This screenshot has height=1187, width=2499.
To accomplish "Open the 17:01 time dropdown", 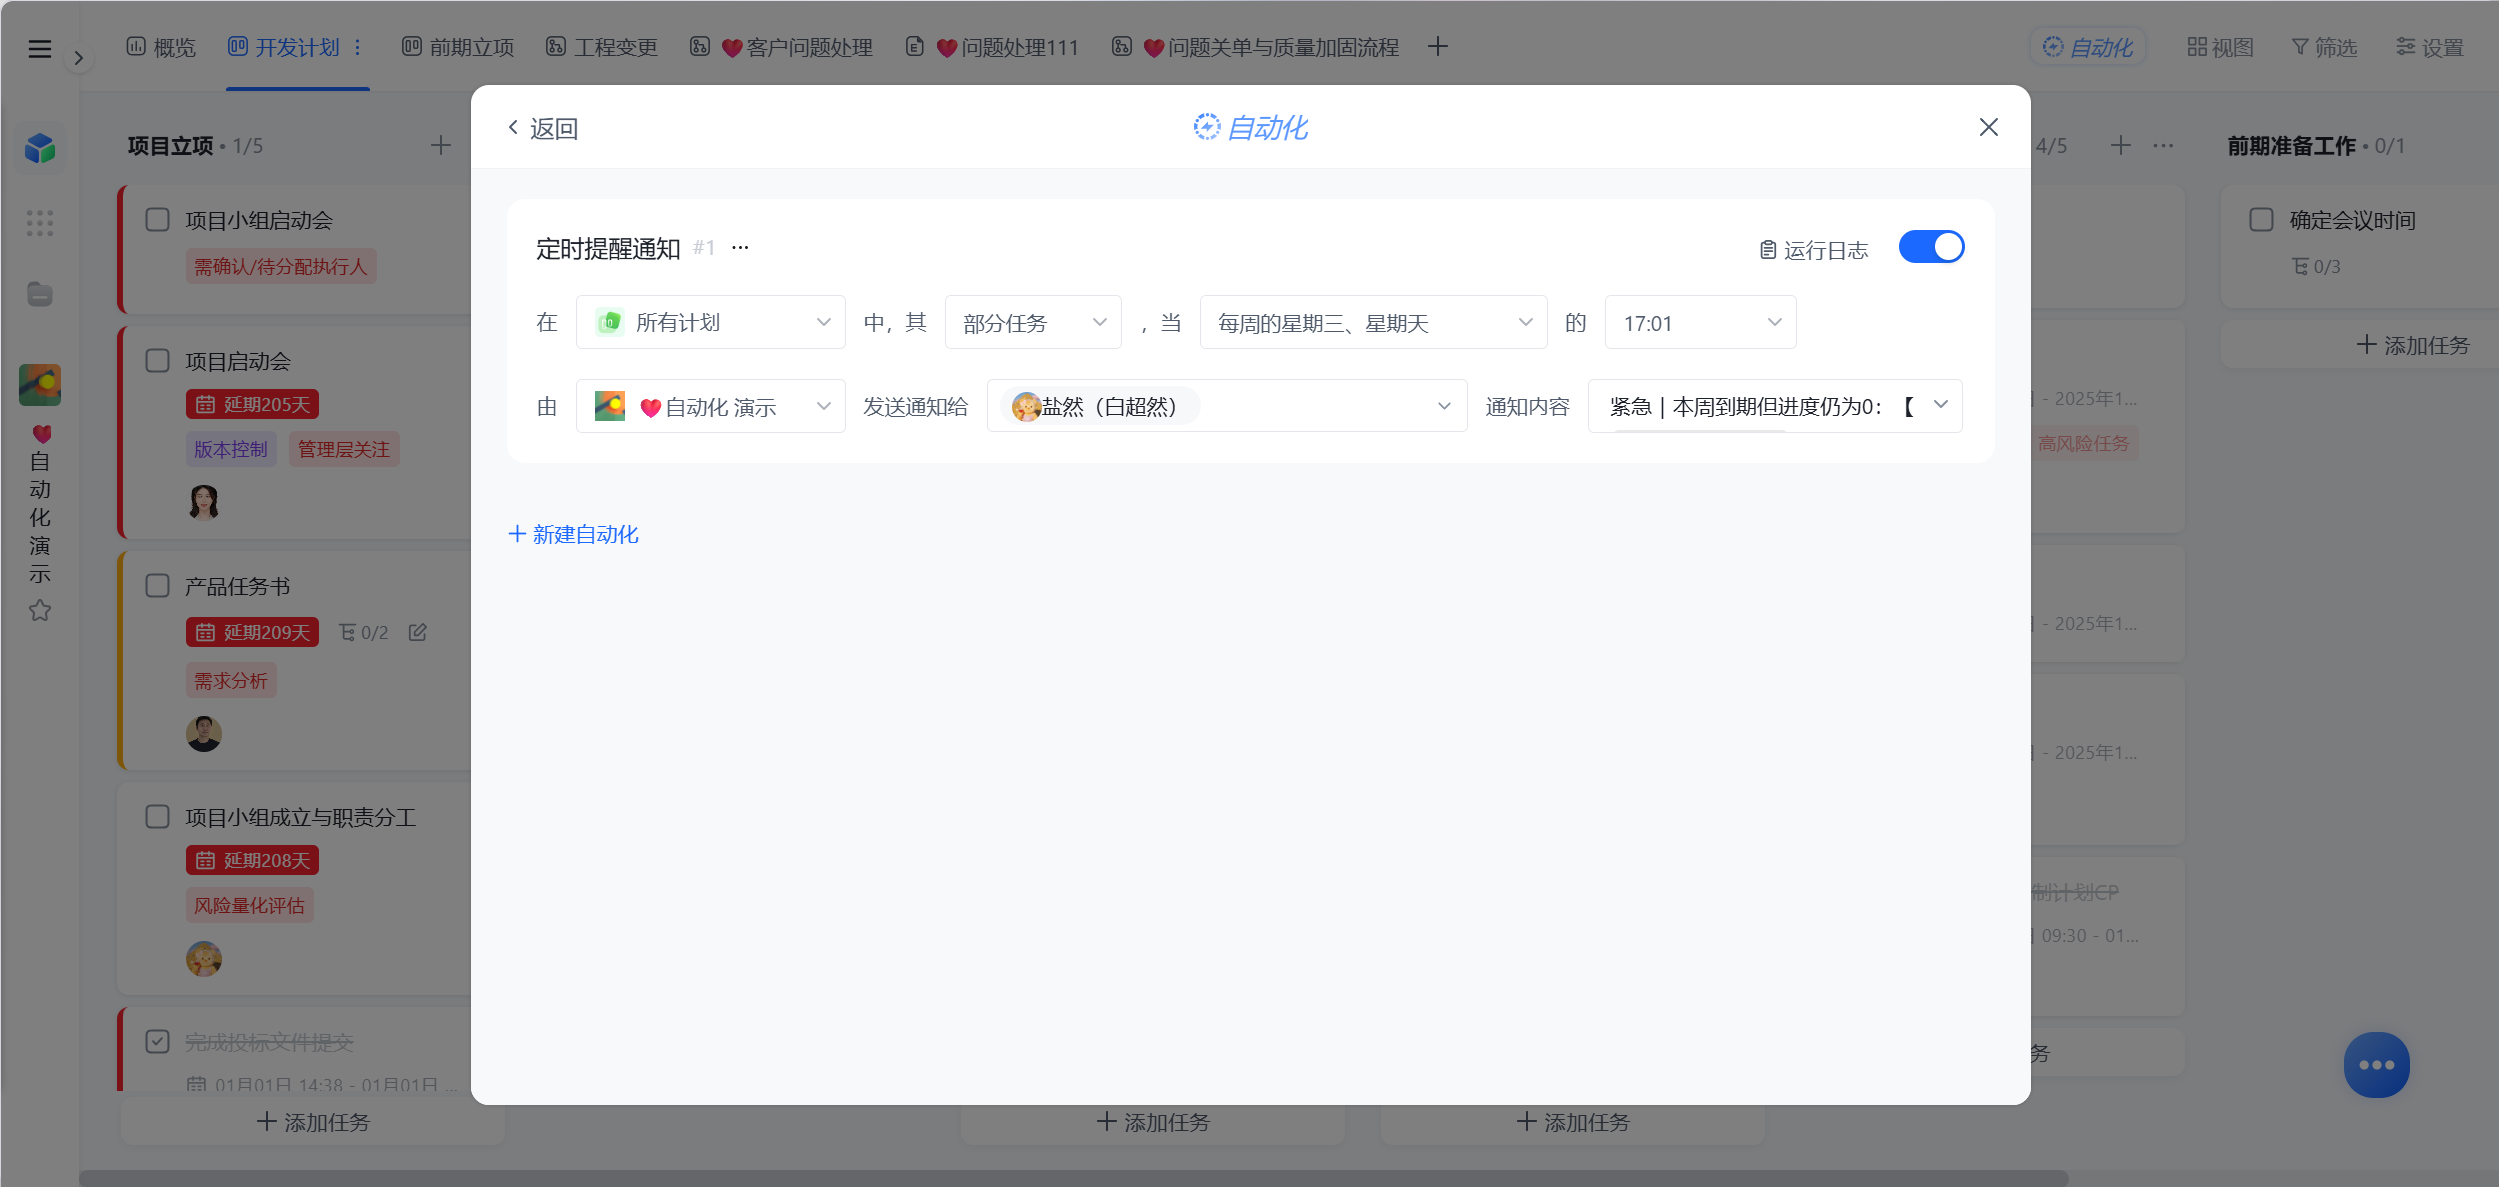I will [1700, 322].
